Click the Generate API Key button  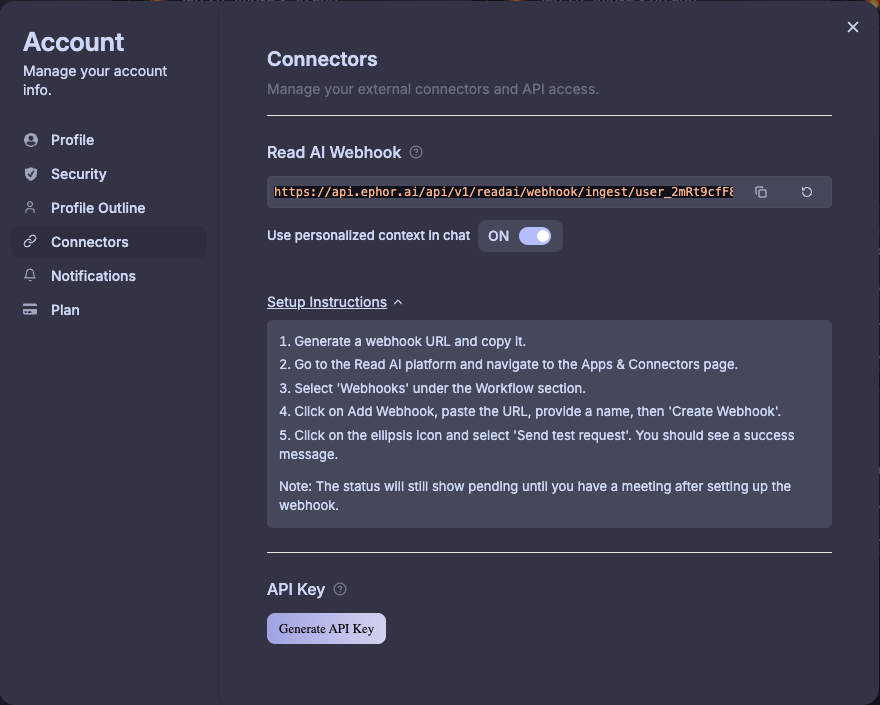pos(326,628)
